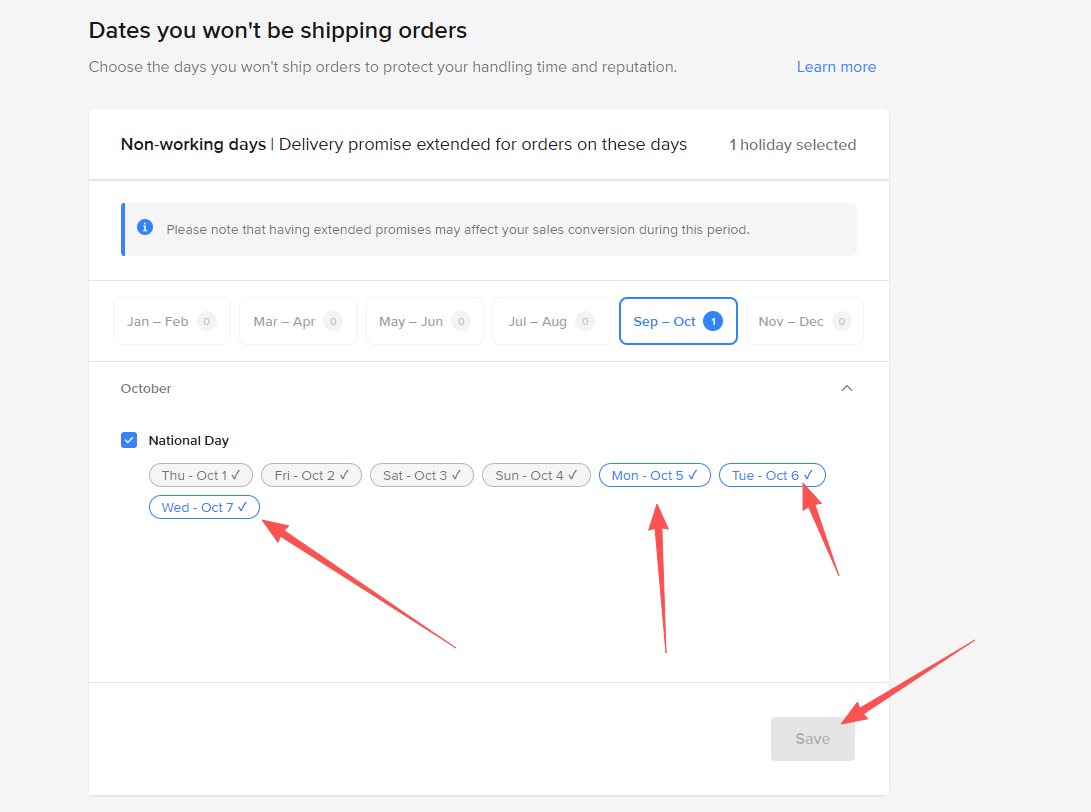Screen dimensions: 1091x812
Task: Switch to the Jan – Feb tab
Action: pos(172,321)
